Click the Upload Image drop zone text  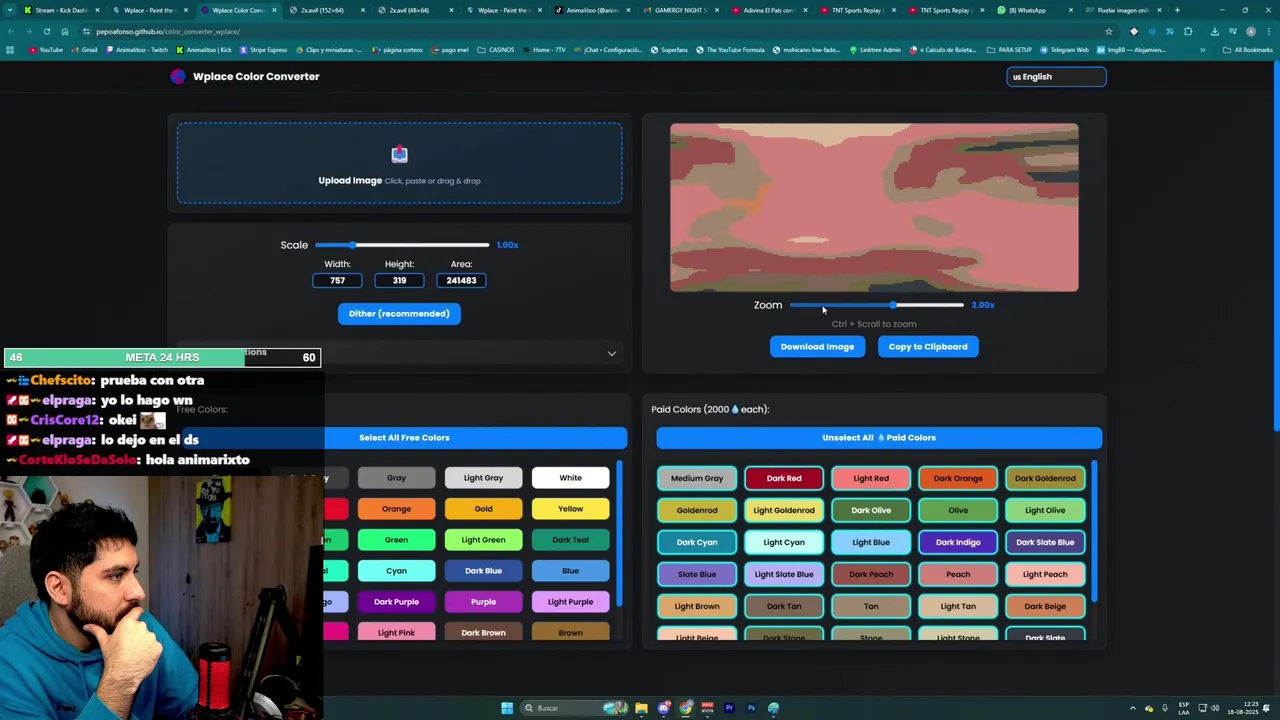pyautogui.click(x=350, y=181)
